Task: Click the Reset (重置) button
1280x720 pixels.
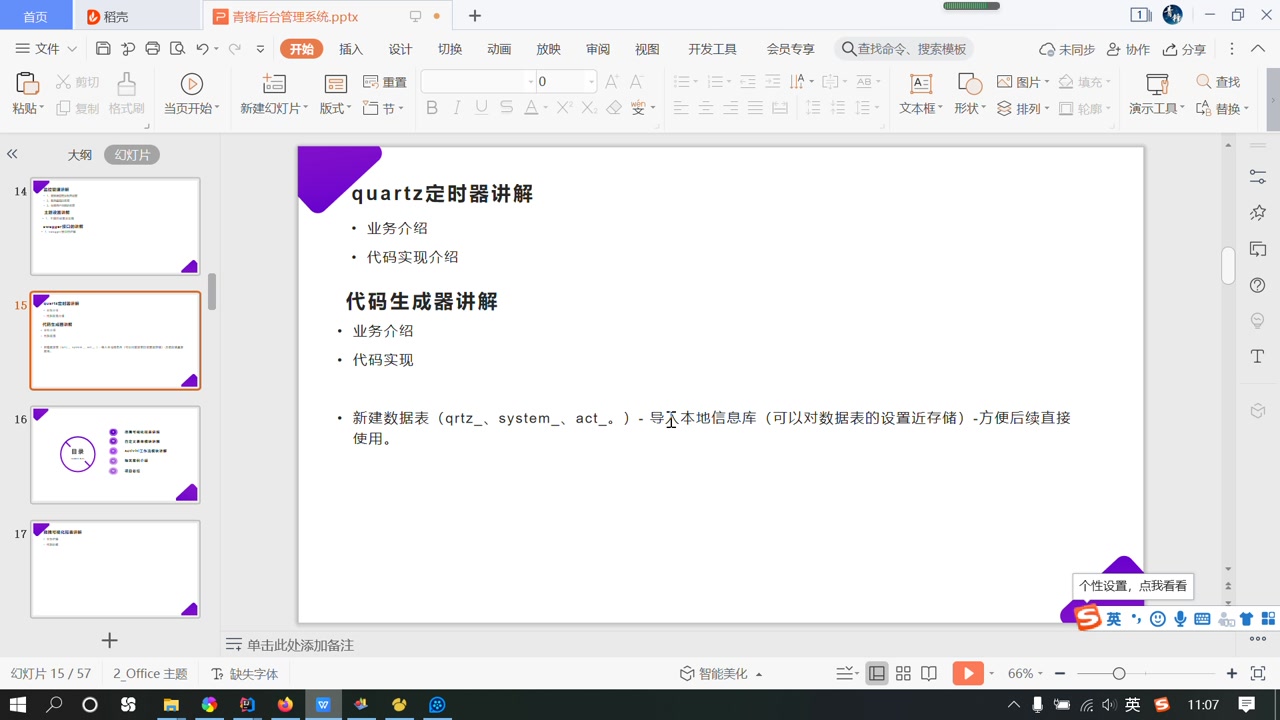Action: tap(385, 82)
